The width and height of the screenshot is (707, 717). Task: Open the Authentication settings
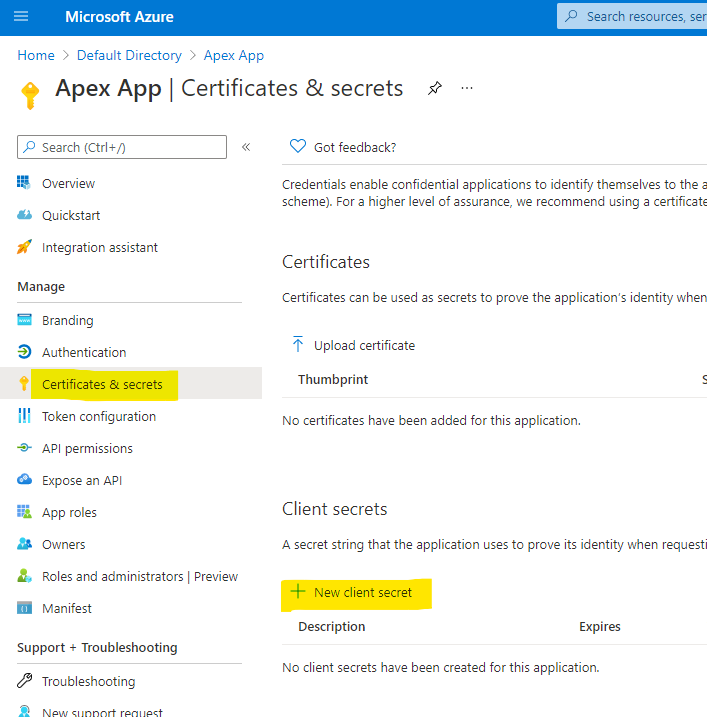coord(84,353)
